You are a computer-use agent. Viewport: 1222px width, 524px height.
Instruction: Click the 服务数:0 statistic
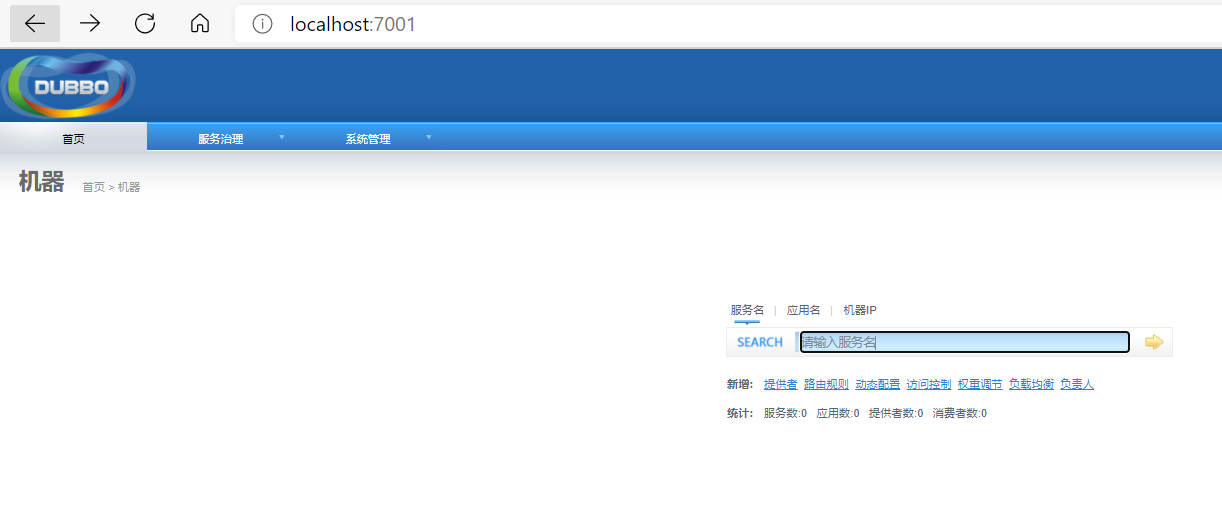pos(785,413)
